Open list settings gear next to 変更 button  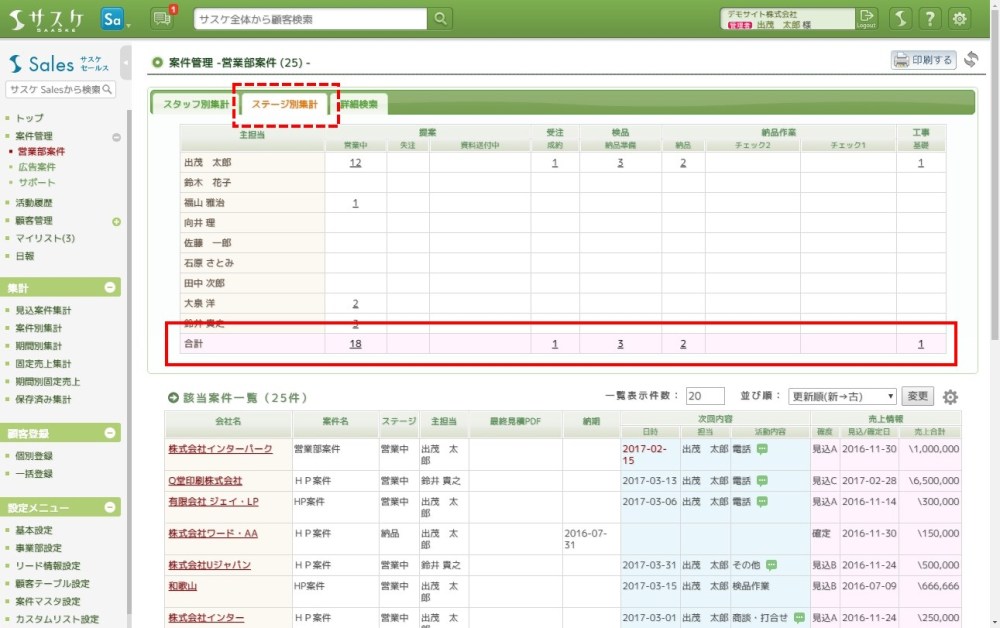pyautogui.click(x=950, y=396)
